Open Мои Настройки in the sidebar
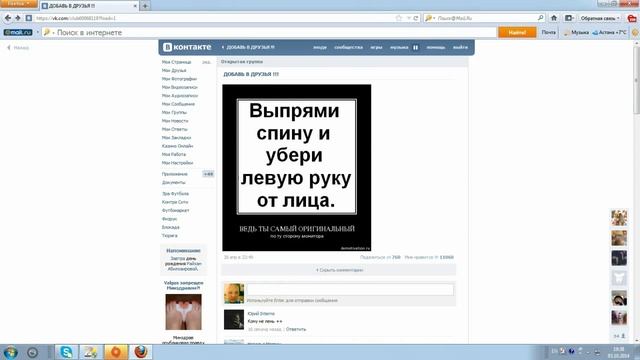 coord(178,162)
